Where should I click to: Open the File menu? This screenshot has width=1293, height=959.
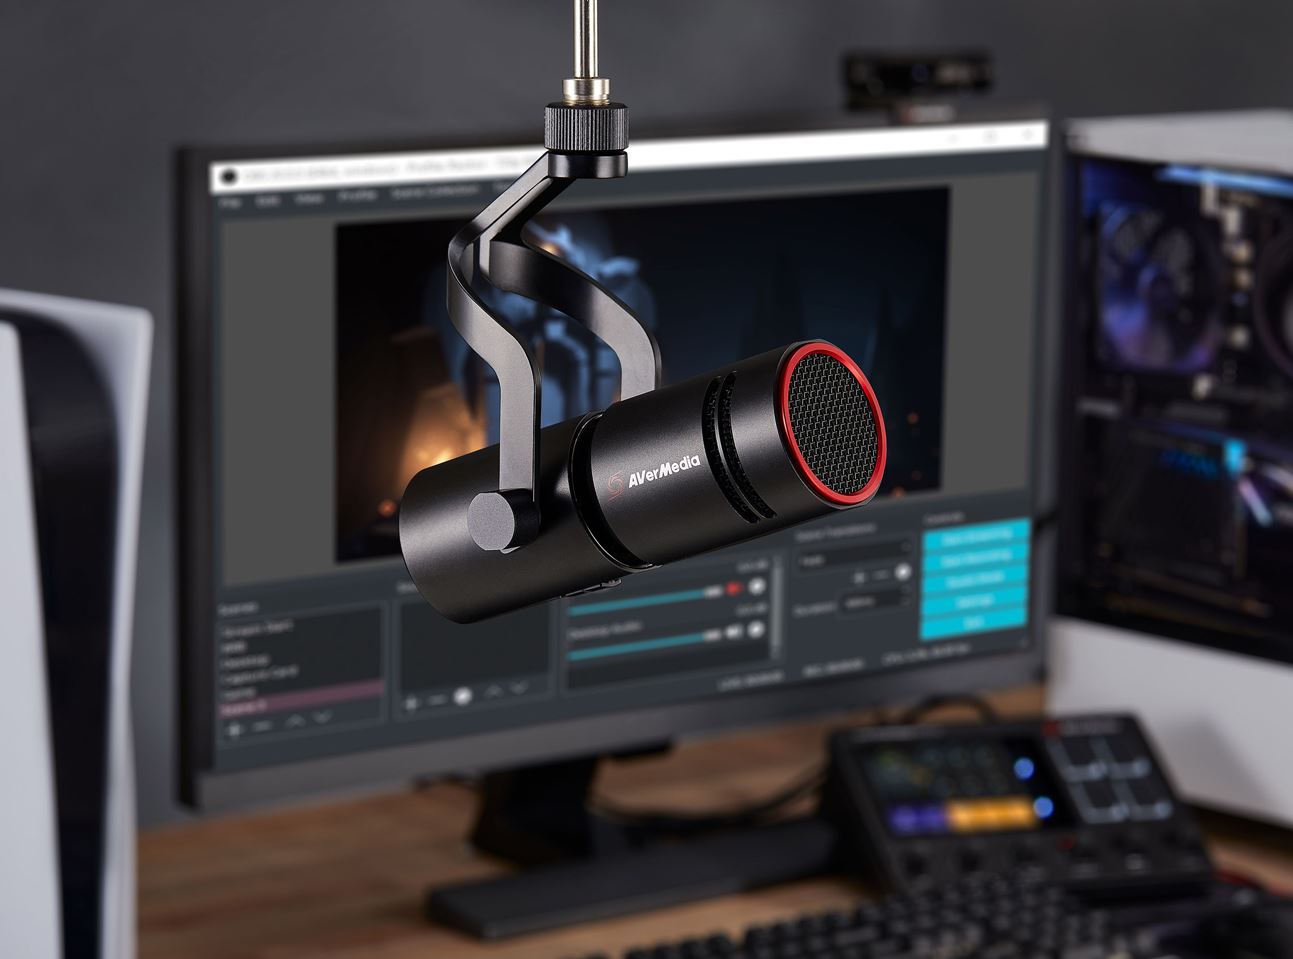coord(230,202)
